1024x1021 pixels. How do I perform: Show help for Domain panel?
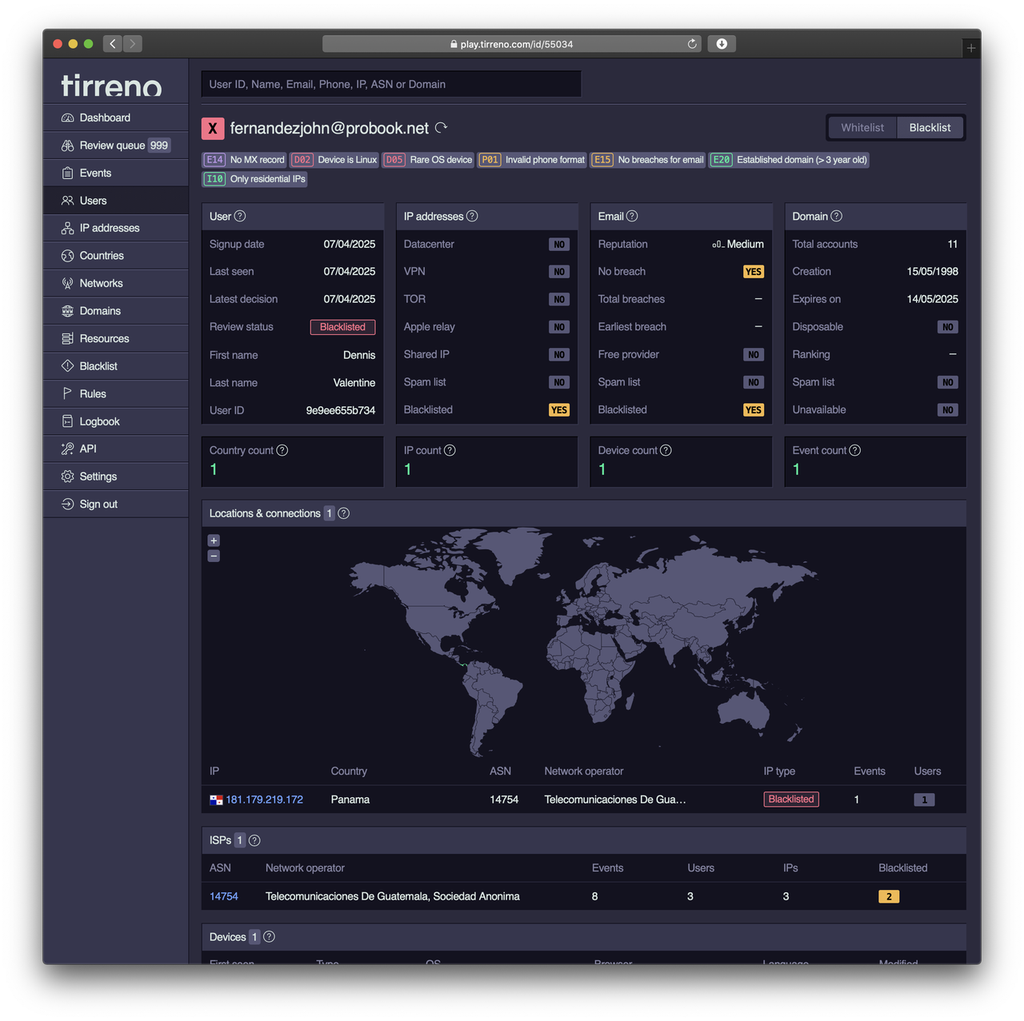tap(837, 216)
